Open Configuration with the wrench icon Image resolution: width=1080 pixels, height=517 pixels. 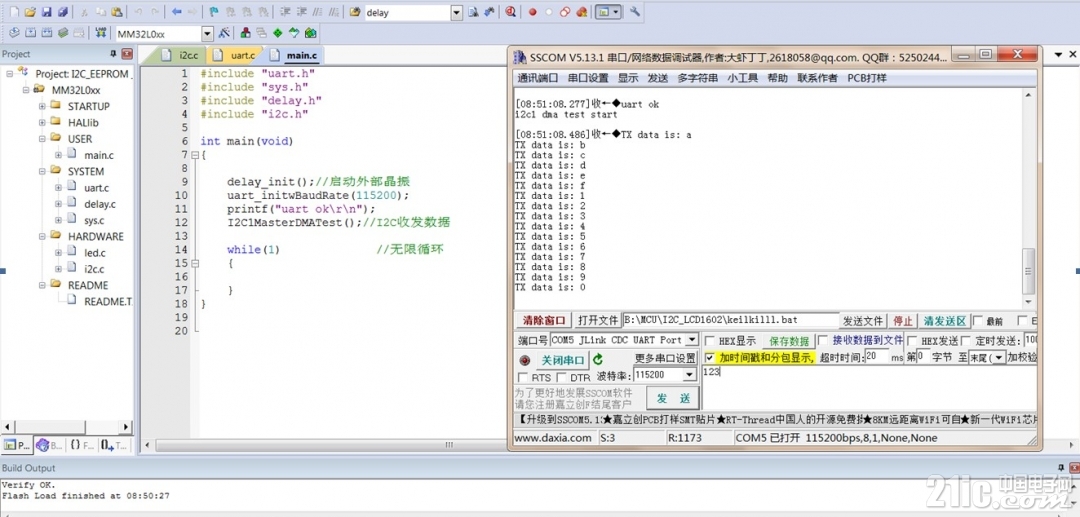pyautogui.click(x=635, y=12)
